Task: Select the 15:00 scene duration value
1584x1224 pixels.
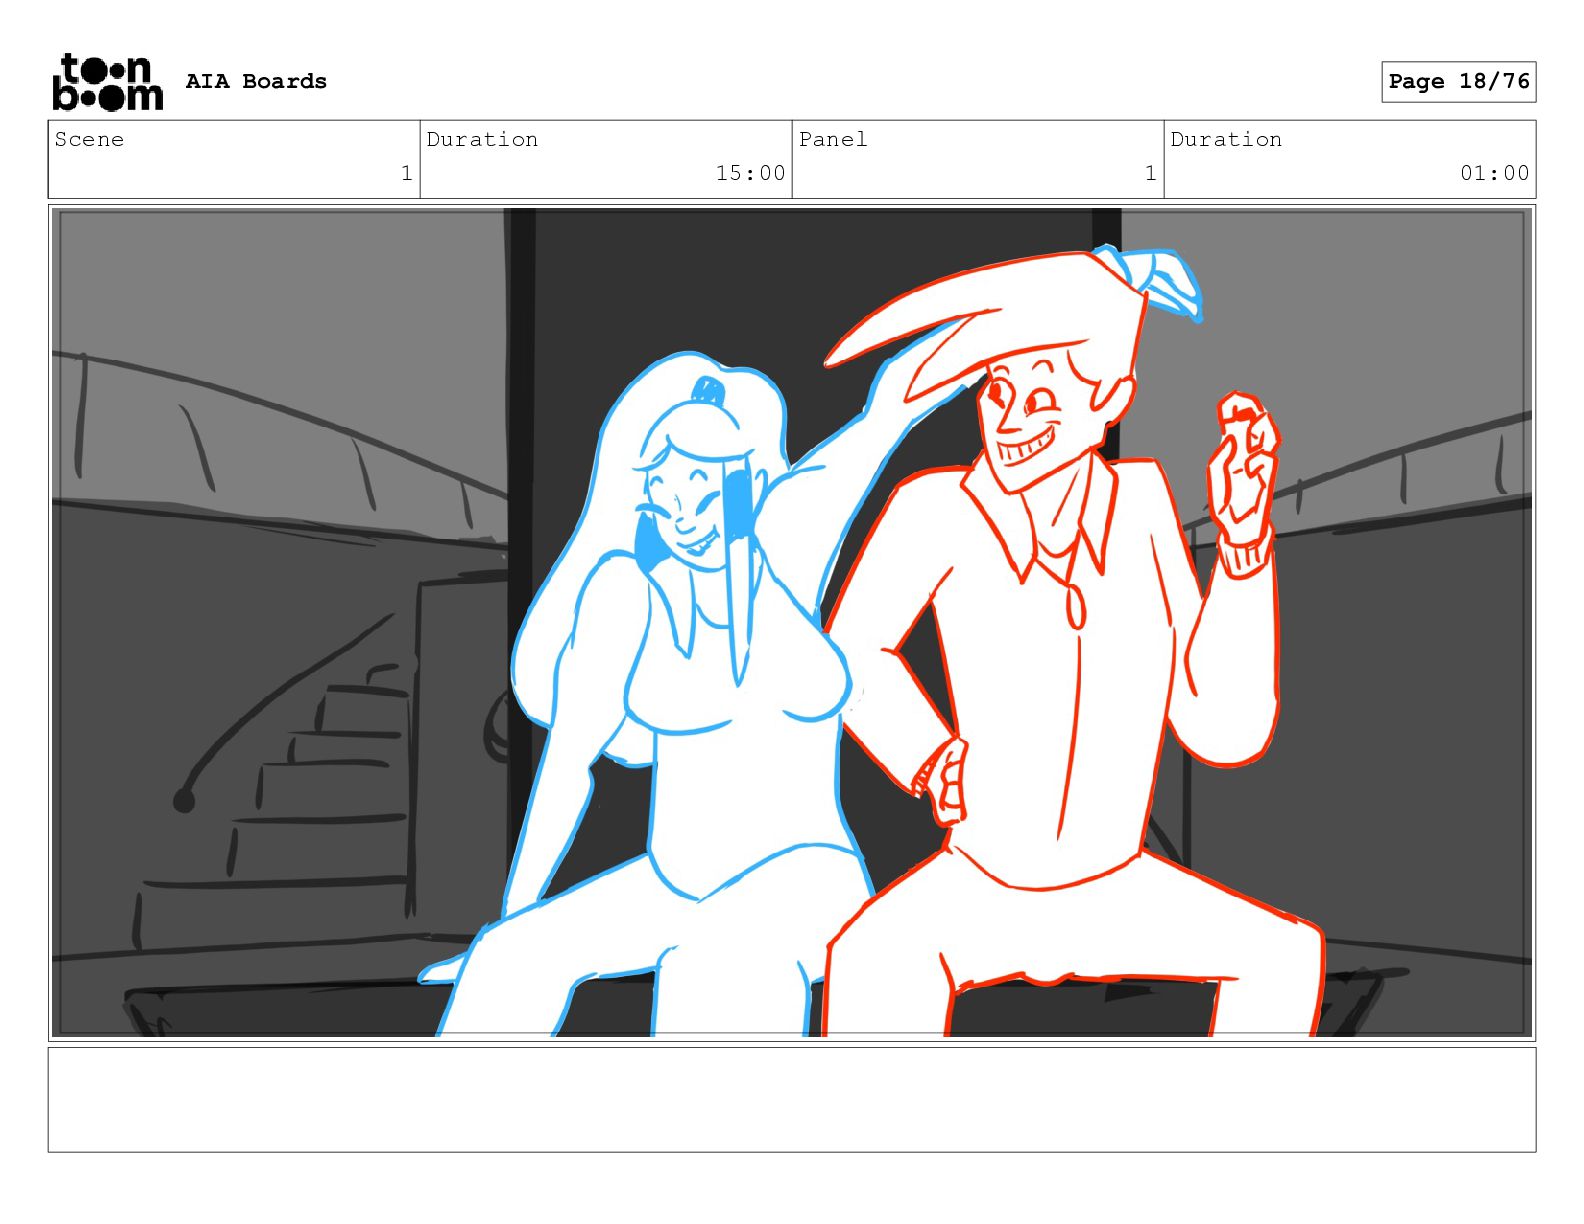Action: pyautogui.click(x=750, y=174)
